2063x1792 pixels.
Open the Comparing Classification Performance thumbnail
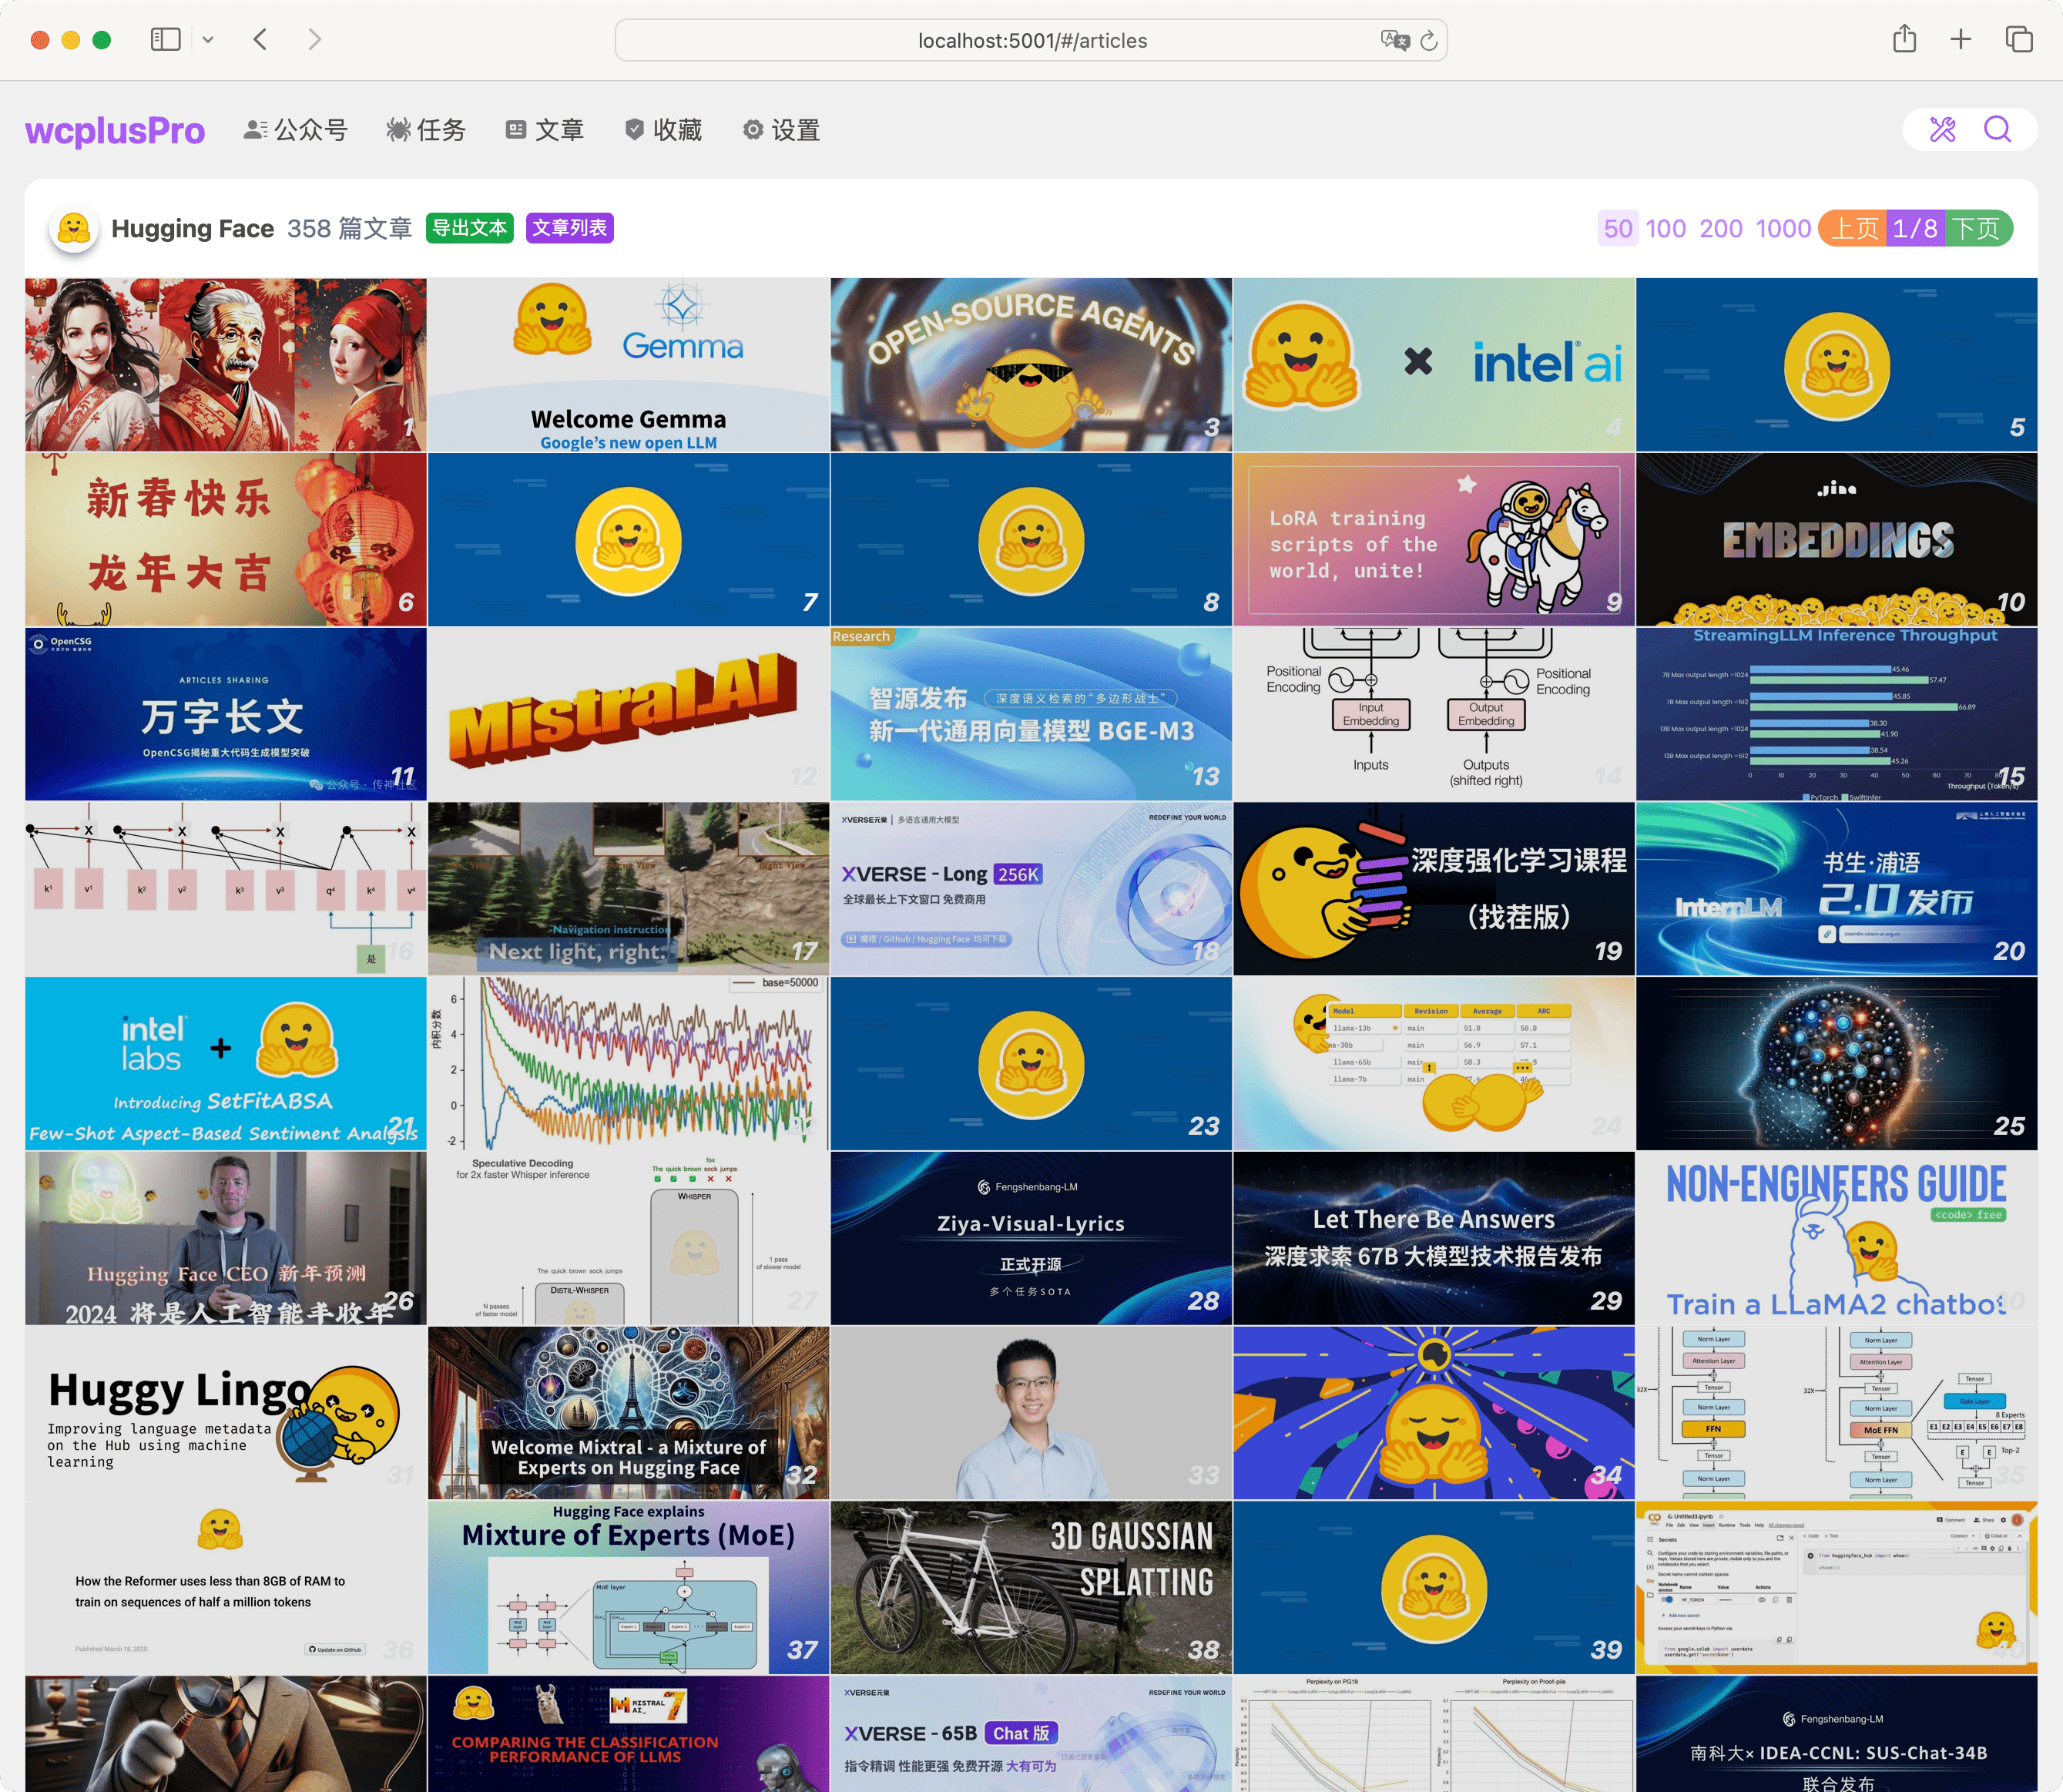pos(628,1734)
